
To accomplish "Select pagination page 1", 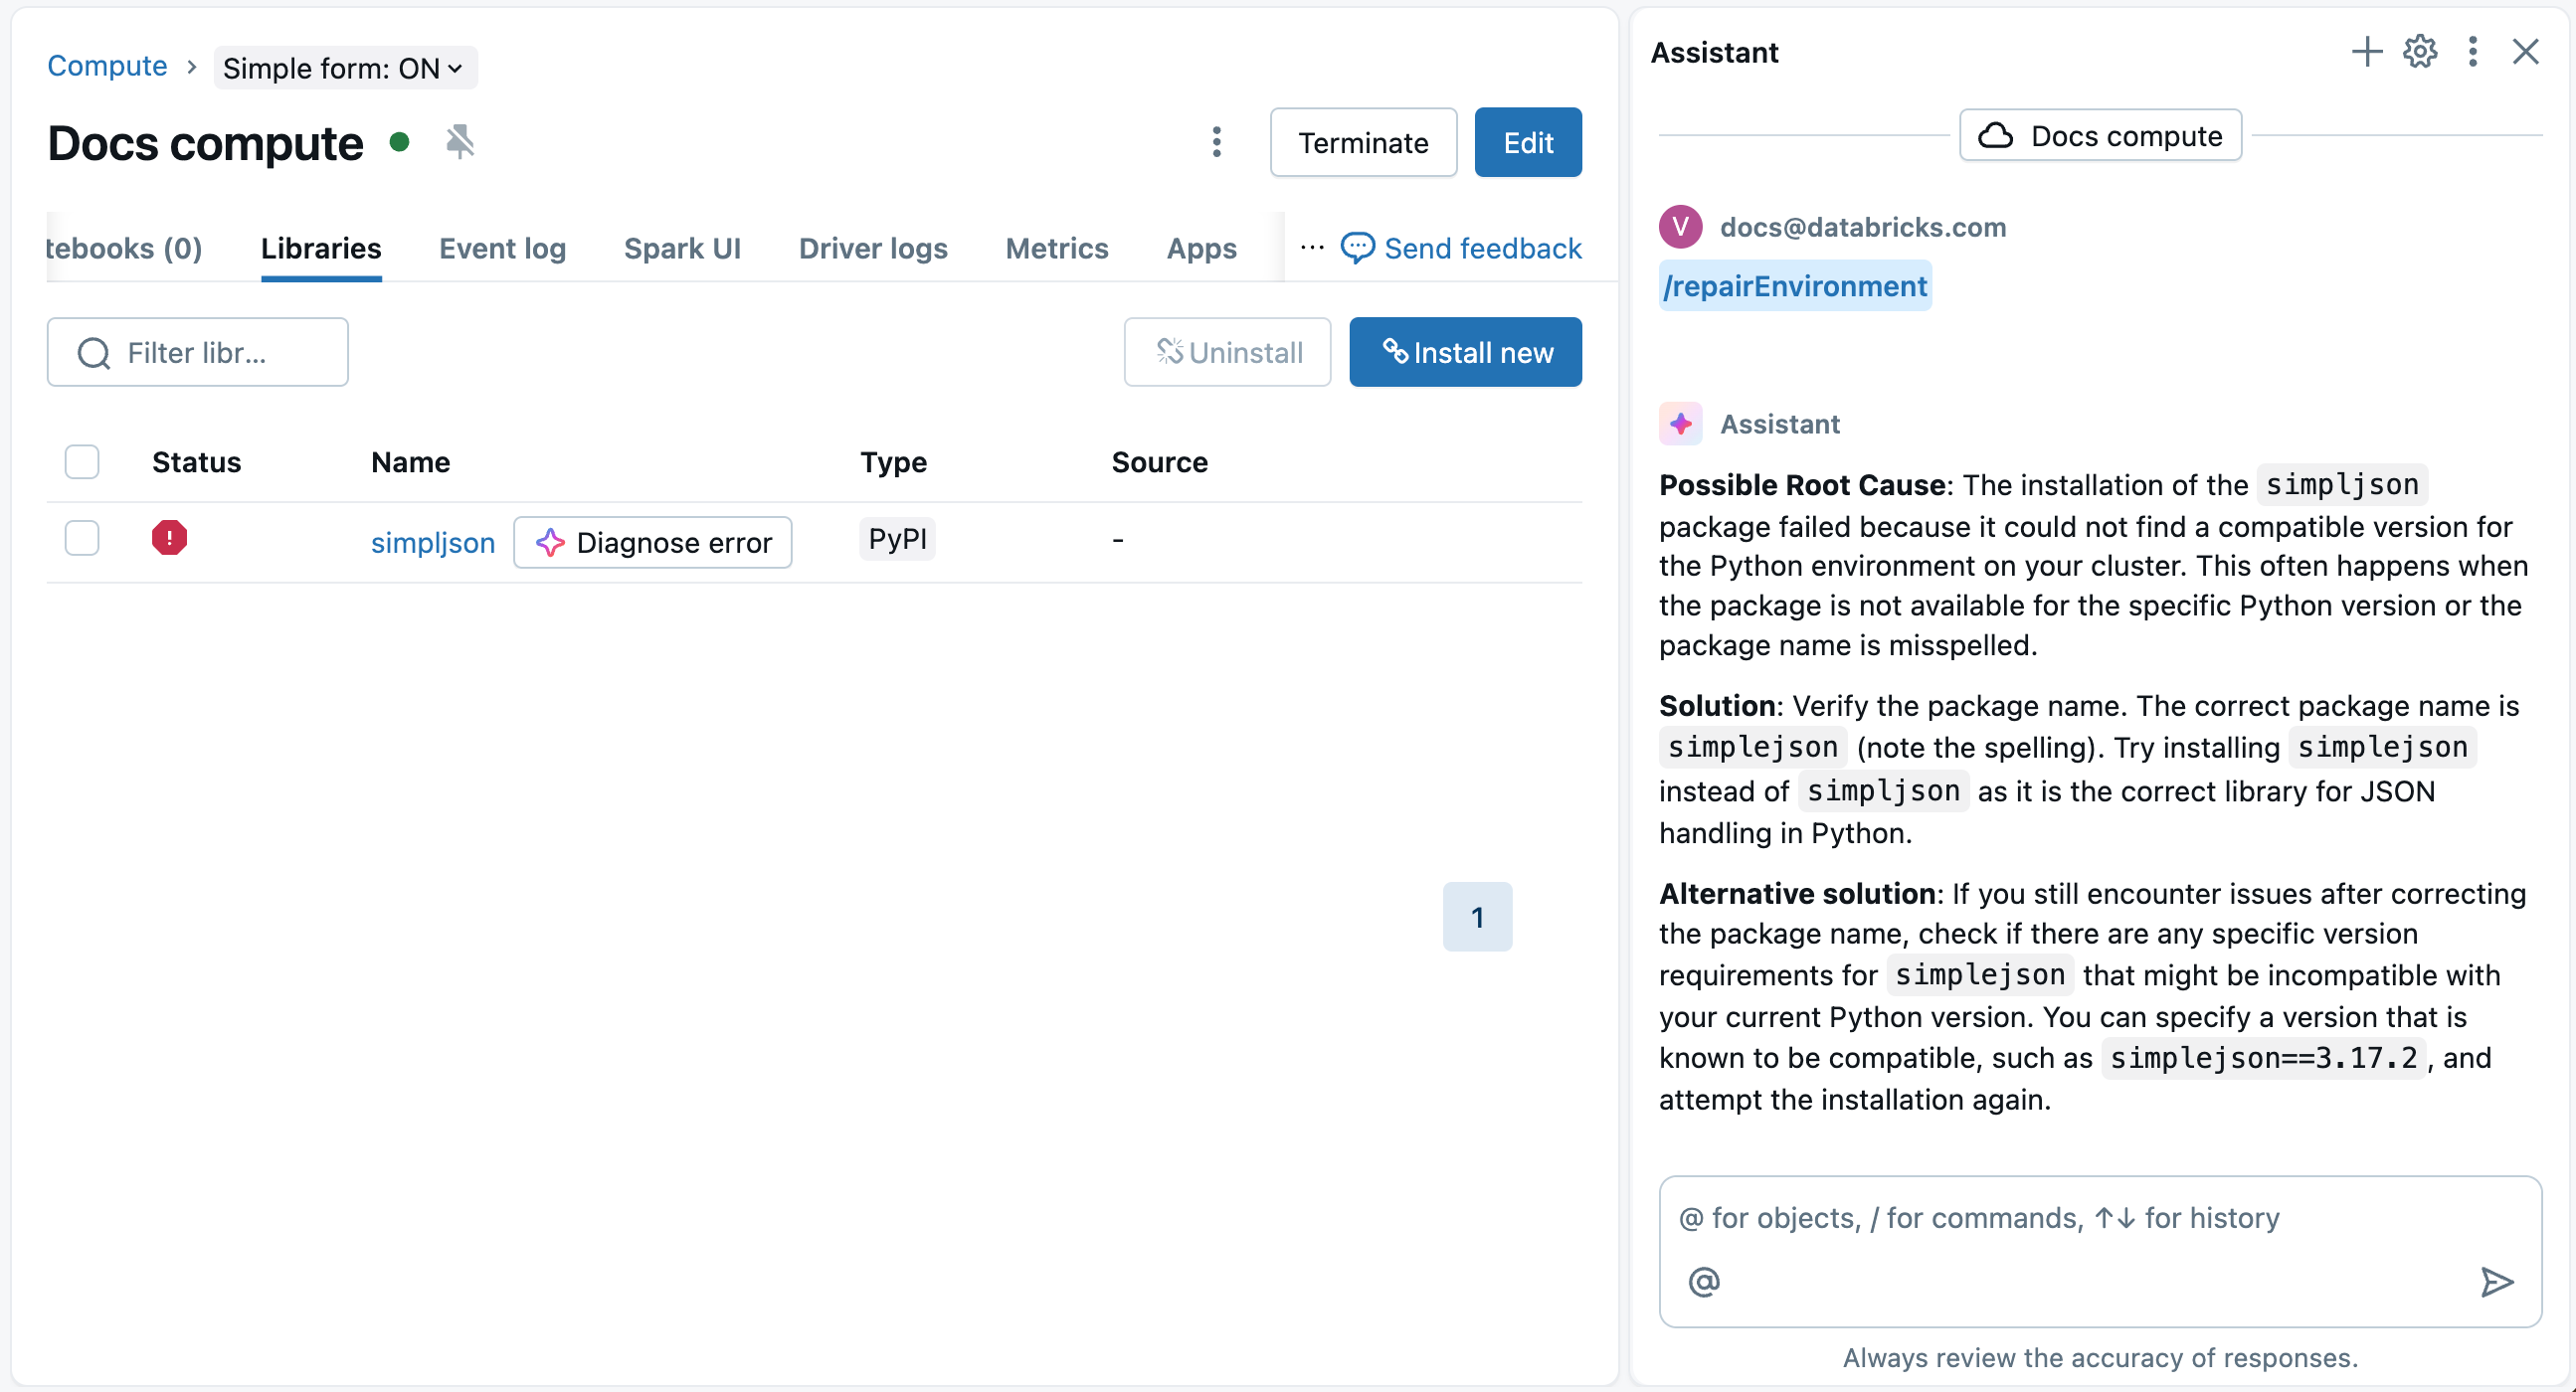I will 1477,916.
